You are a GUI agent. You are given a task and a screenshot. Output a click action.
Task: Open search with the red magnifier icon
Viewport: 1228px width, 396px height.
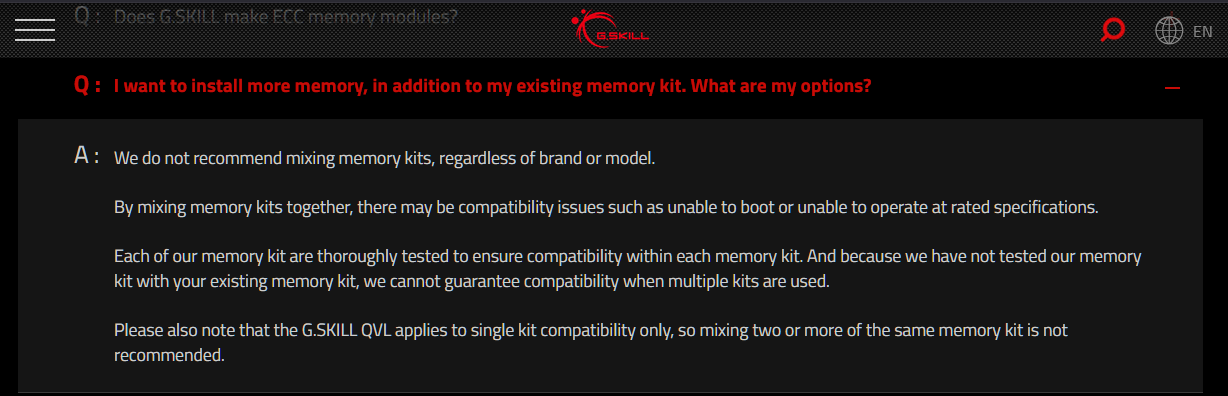tap(1111, 30)
